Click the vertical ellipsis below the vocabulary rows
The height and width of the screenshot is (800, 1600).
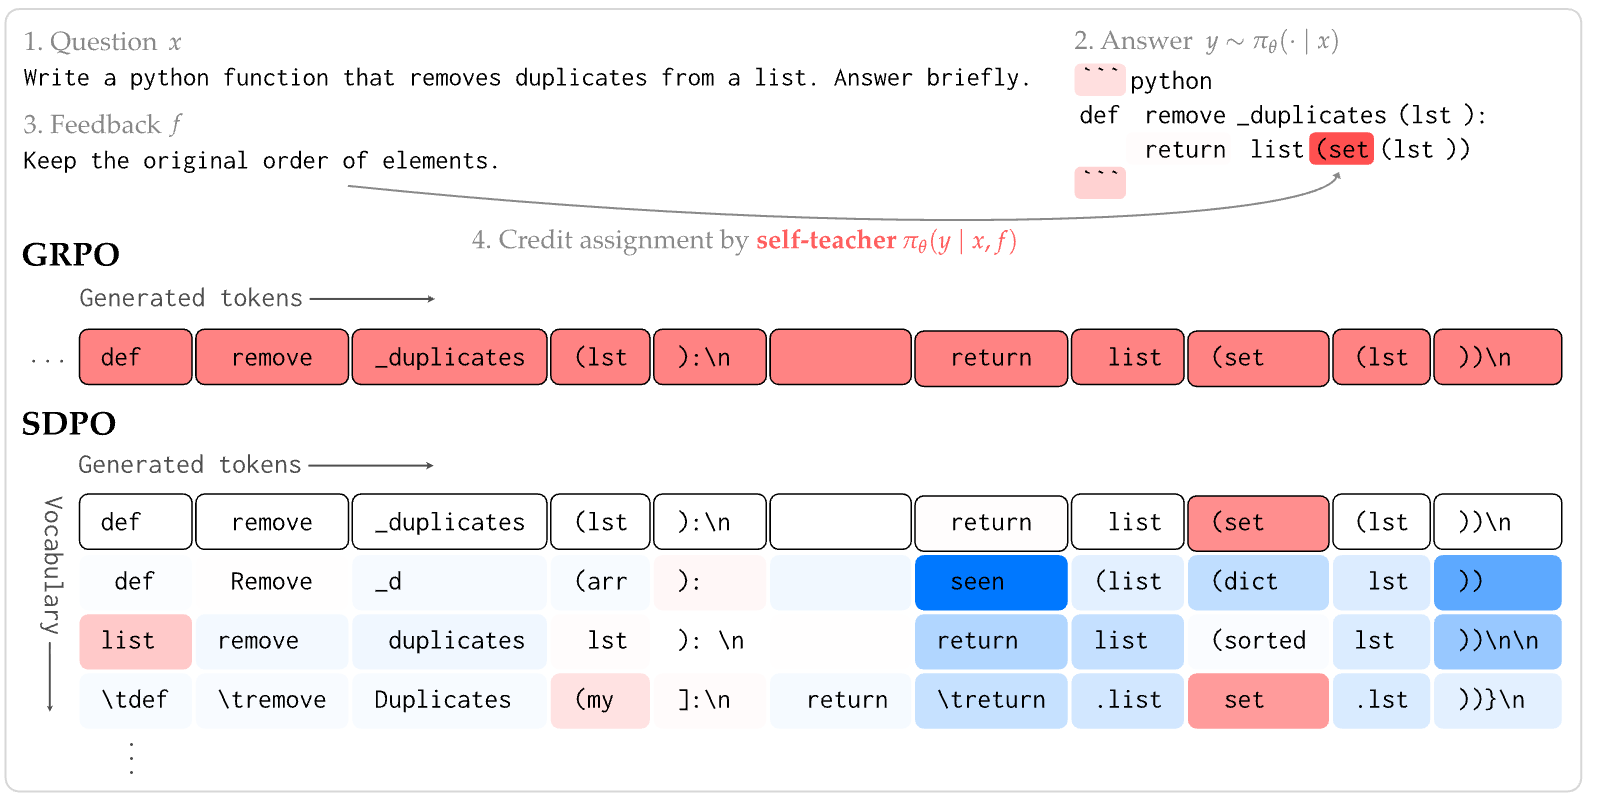click(x=132, y=757)
